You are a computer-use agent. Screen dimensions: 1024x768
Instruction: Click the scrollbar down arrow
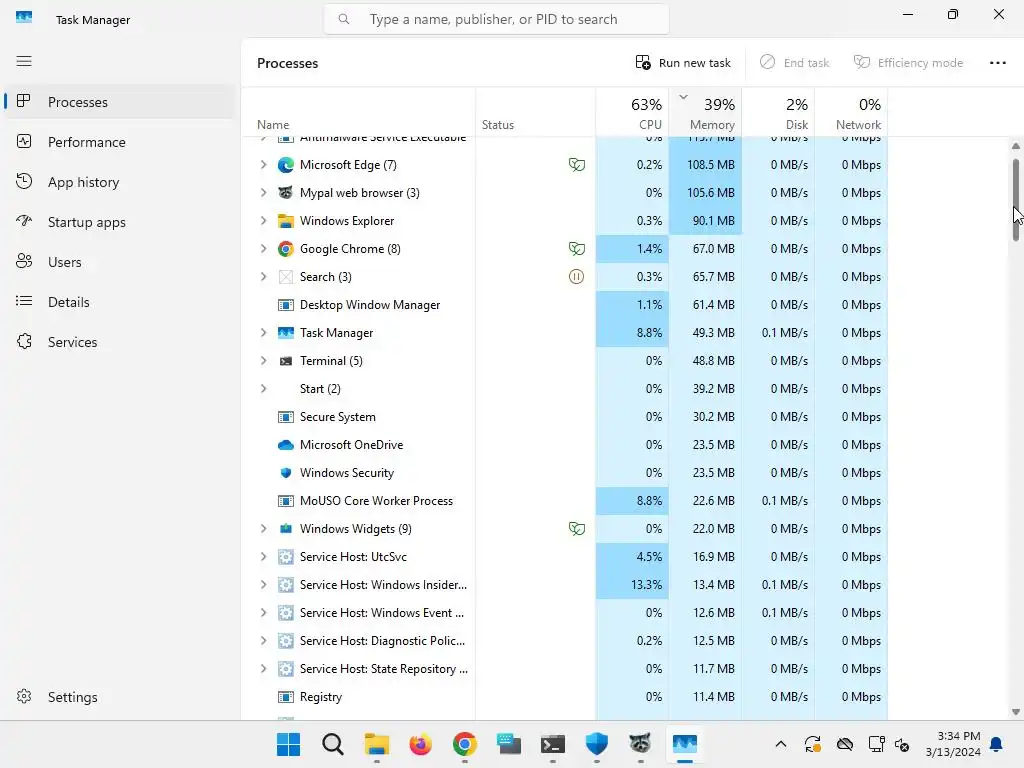pos(1016,712)
